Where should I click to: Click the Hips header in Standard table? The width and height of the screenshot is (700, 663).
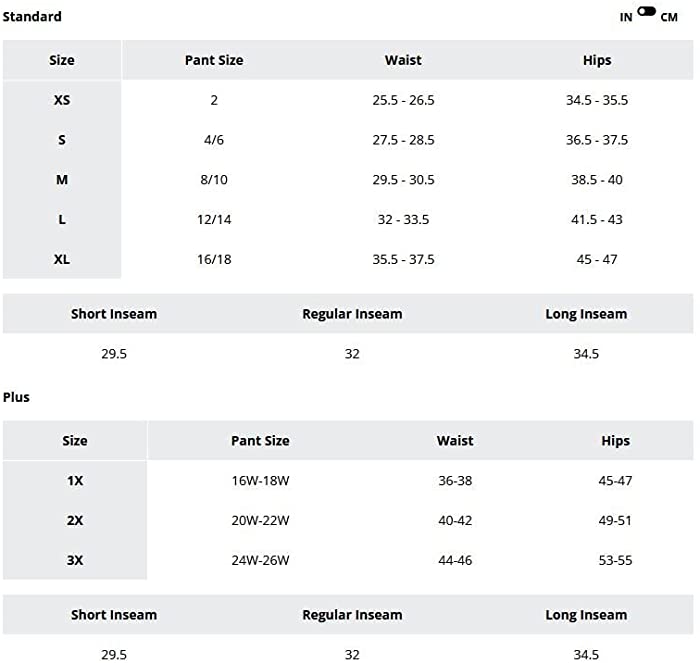596,60
